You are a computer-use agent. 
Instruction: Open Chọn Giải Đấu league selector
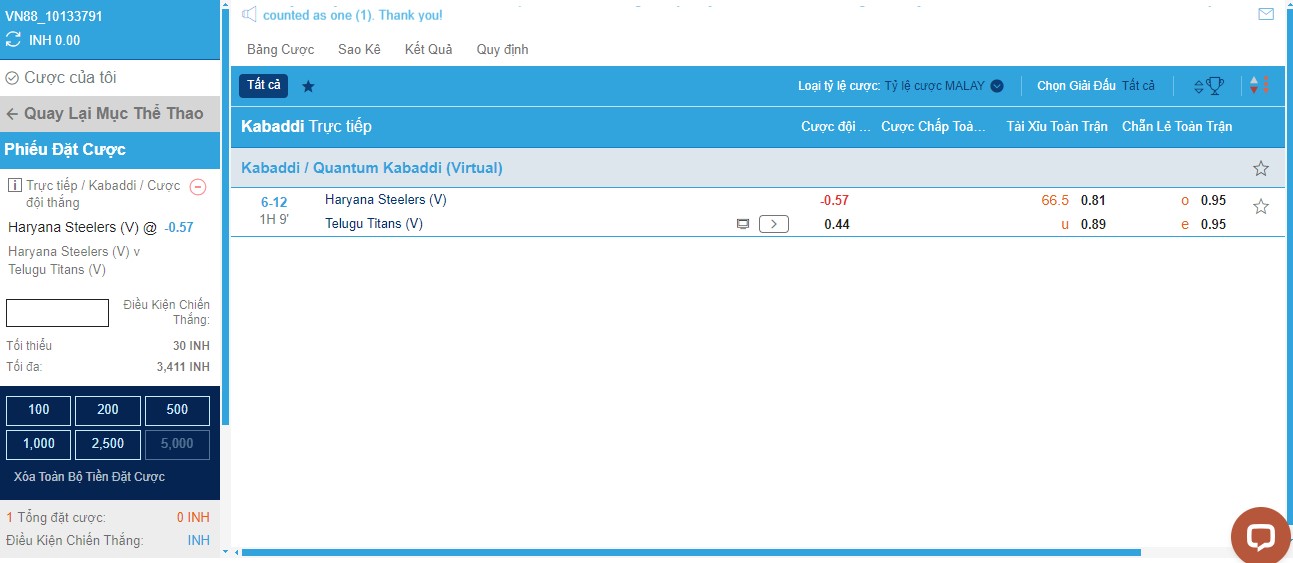(x=1096, y=86)
